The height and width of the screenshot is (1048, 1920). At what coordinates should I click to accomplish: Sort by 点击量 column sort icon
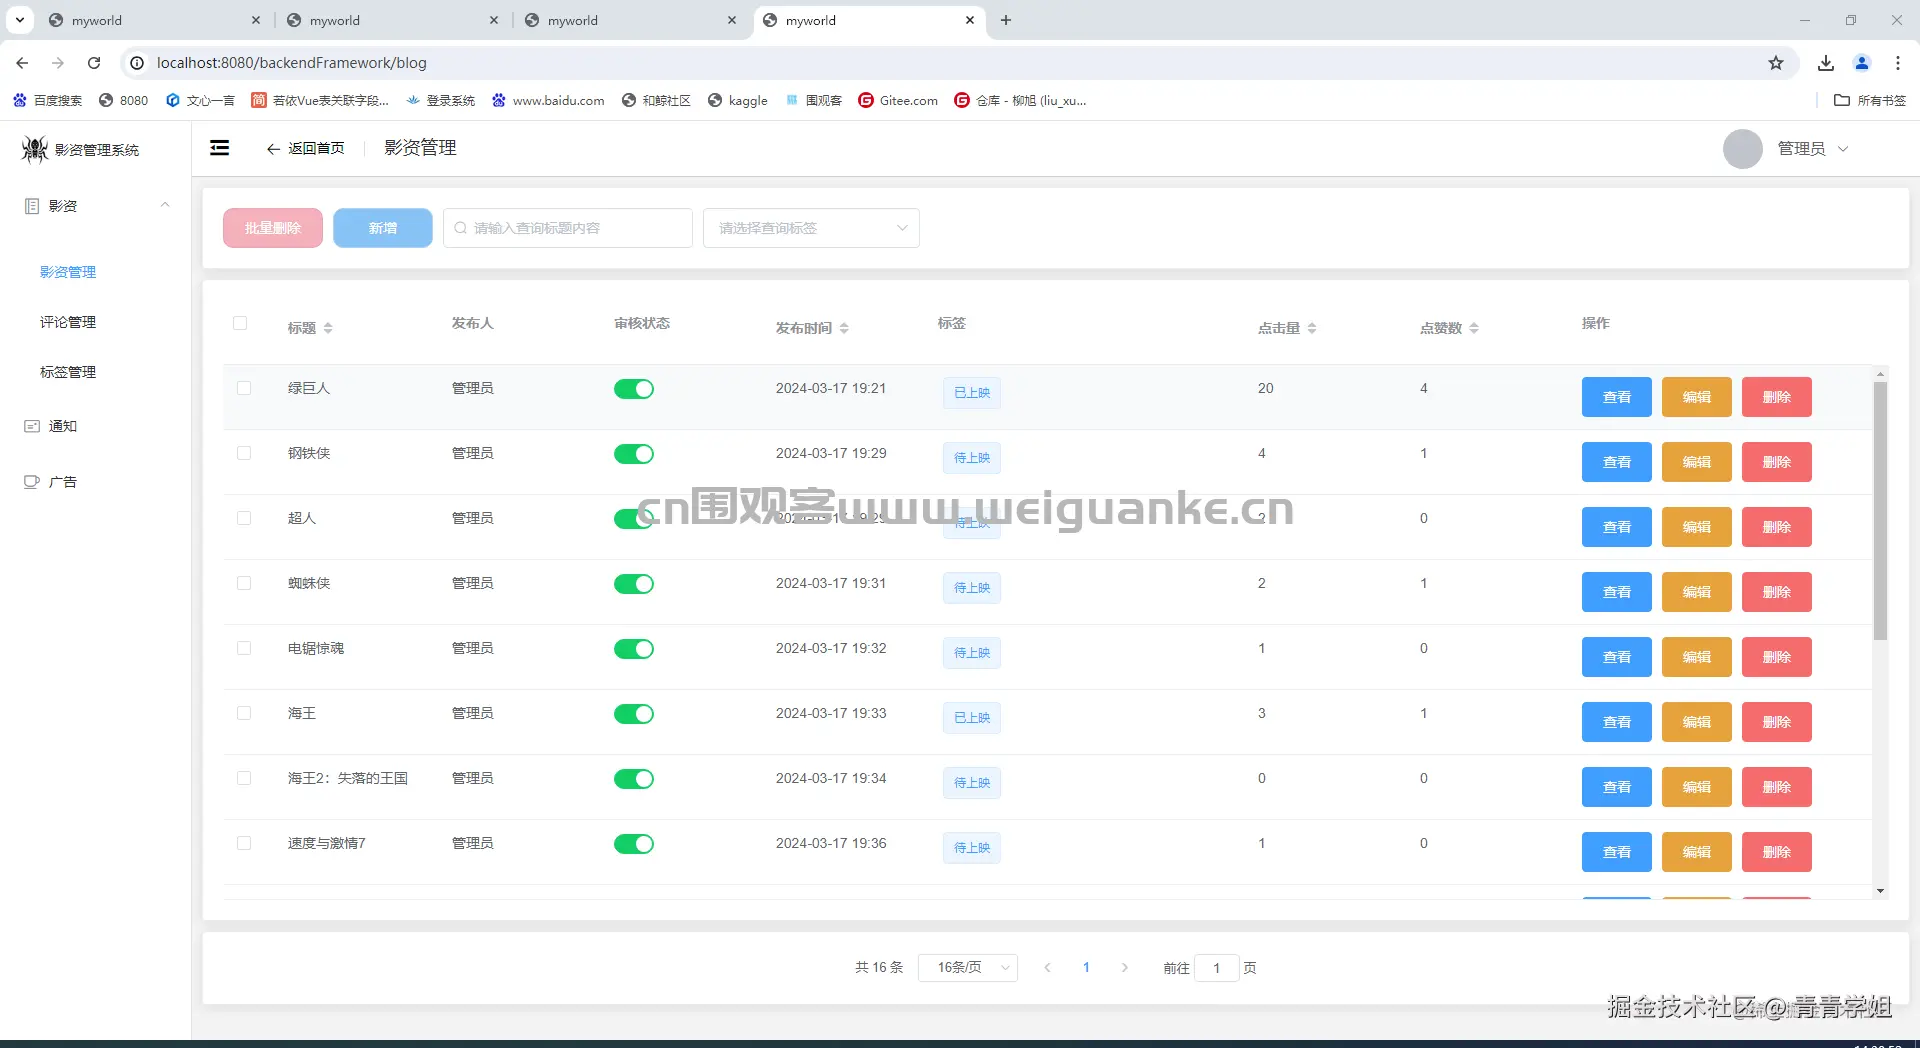[1312, 328]
